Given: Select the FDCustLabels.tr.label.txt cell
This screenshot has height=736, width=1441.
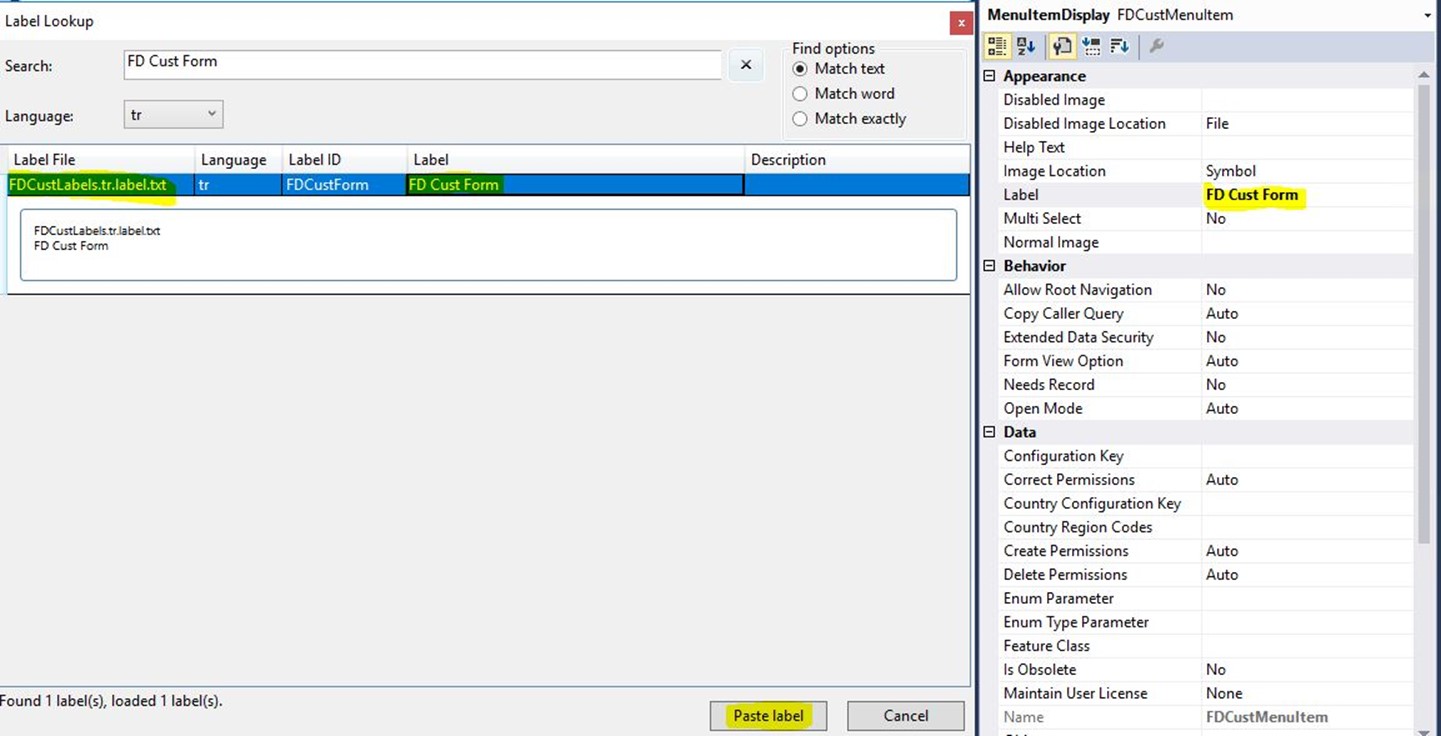Looking at the screenshot, I should coord(101,185).
